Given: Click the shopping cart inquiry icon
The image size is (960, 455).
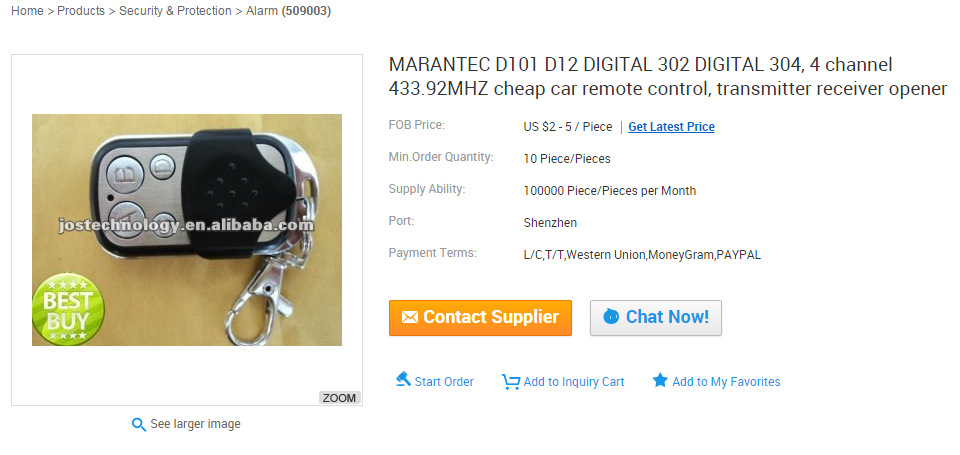Looking at the screenshot, I should [x=511, y=382].
